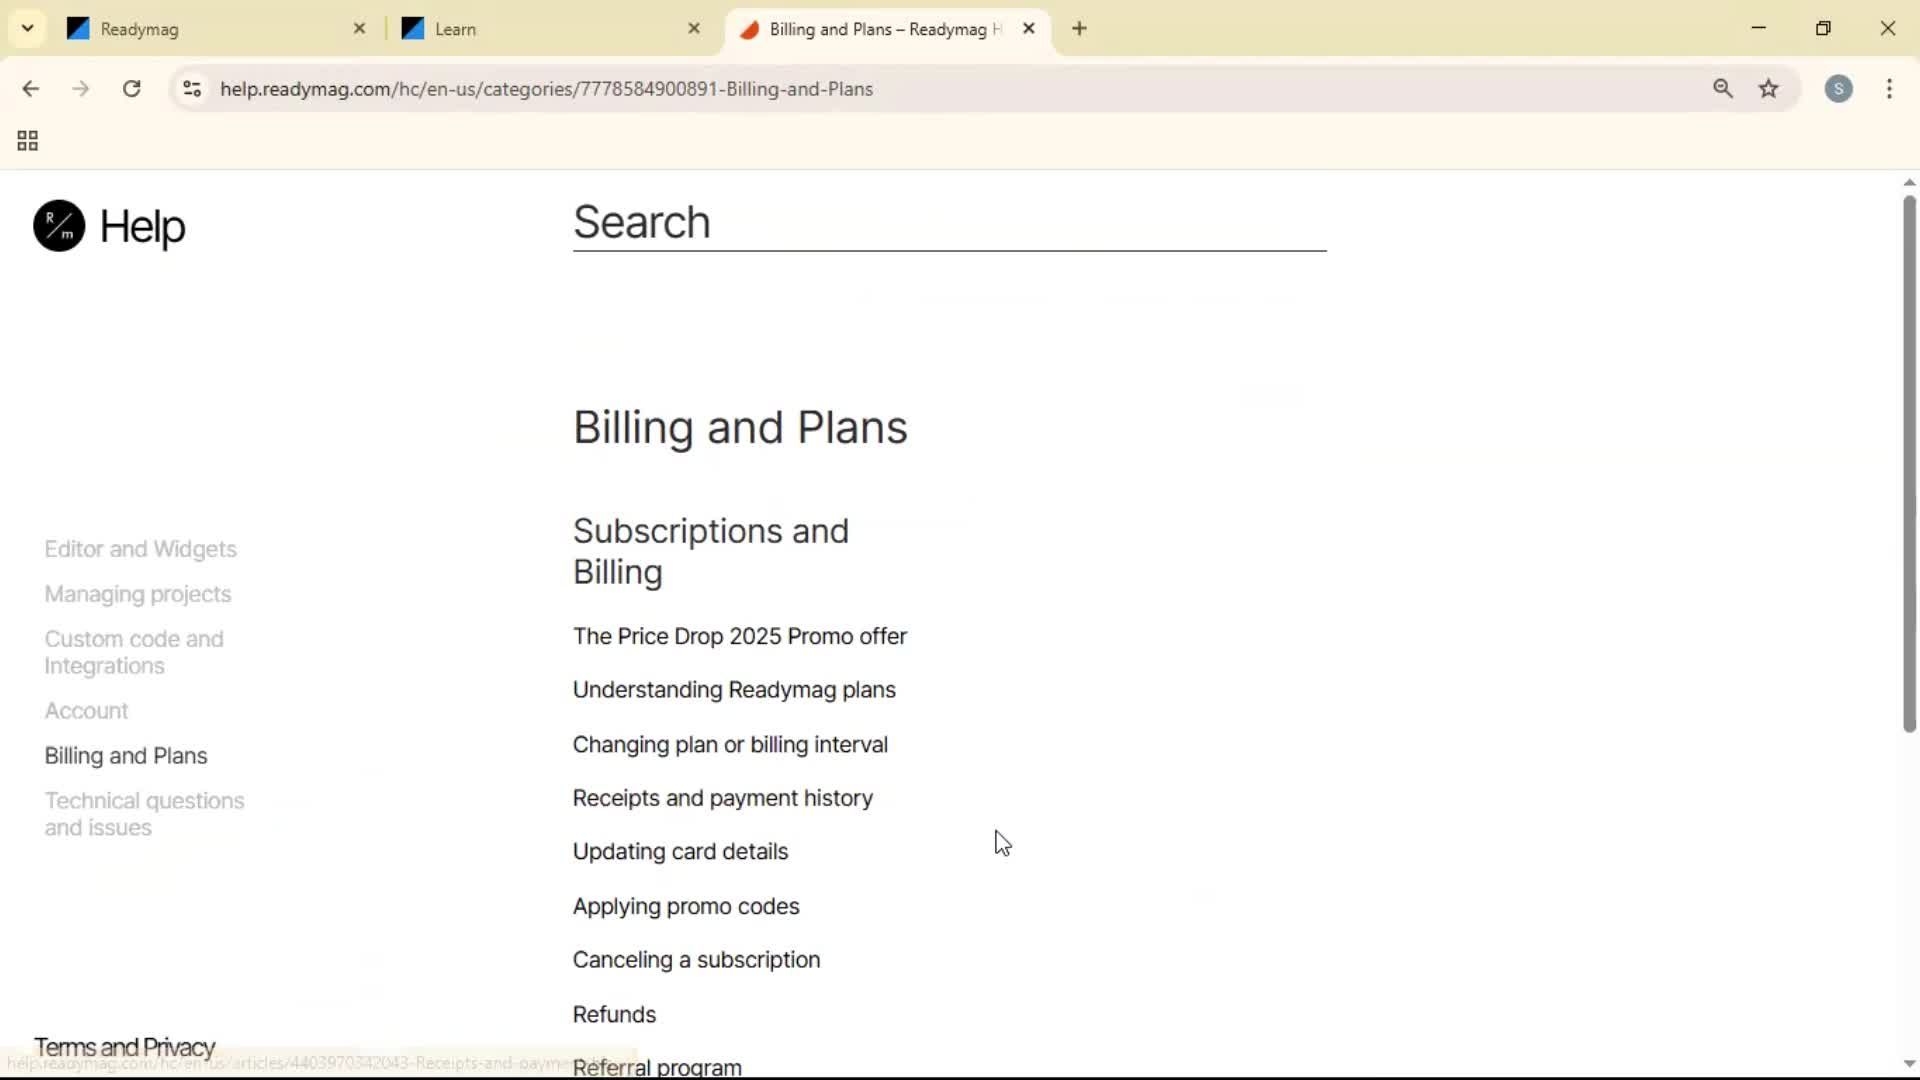Viewport: 1920px width, 1080px height.
Task: Click the scroll-down arrow on the scrollbar
Action: [x=1908, y=1063]
